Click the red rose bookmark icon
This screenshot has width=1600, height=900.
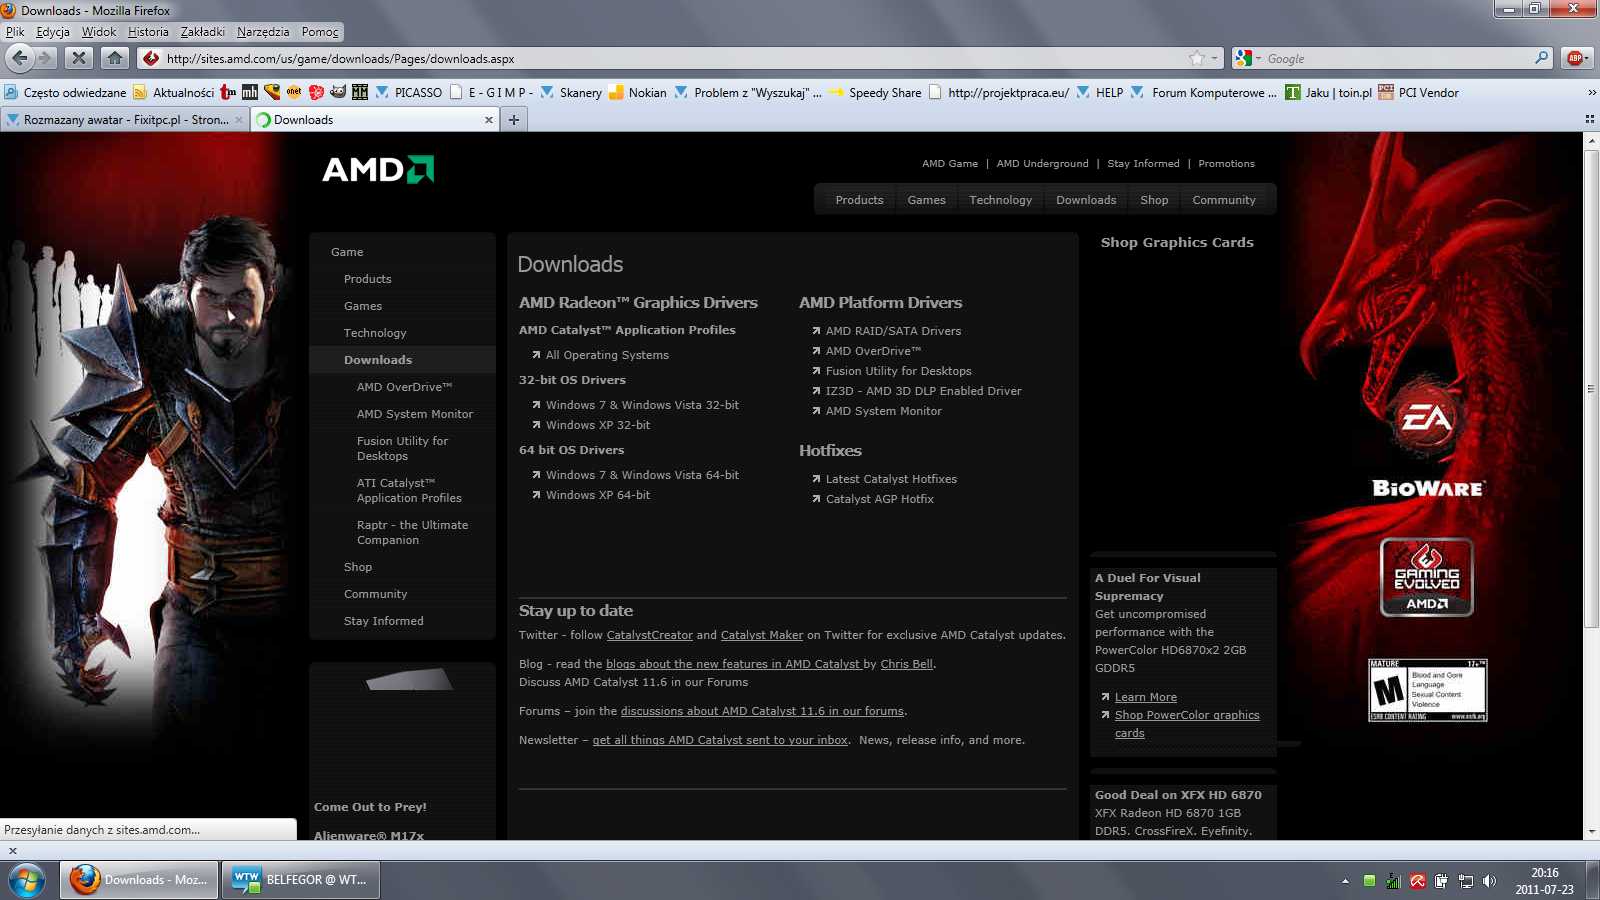tap(316, 92)
